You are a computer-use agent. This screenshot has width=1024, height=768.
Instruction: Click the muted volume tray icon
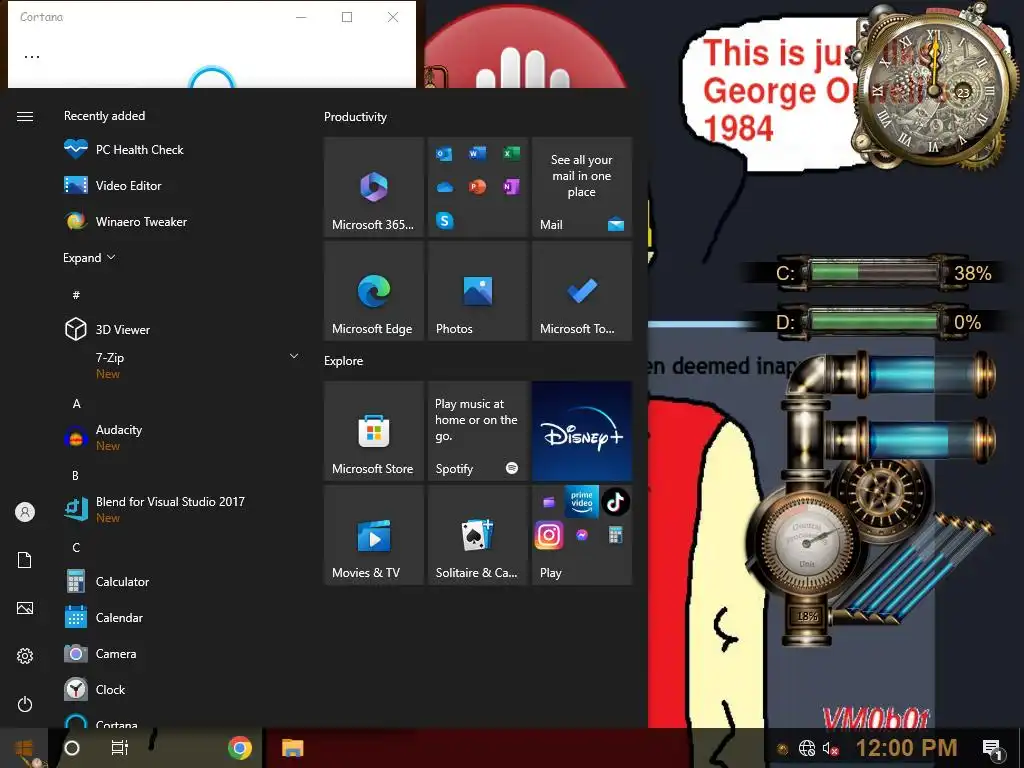(x=830, y=748)
